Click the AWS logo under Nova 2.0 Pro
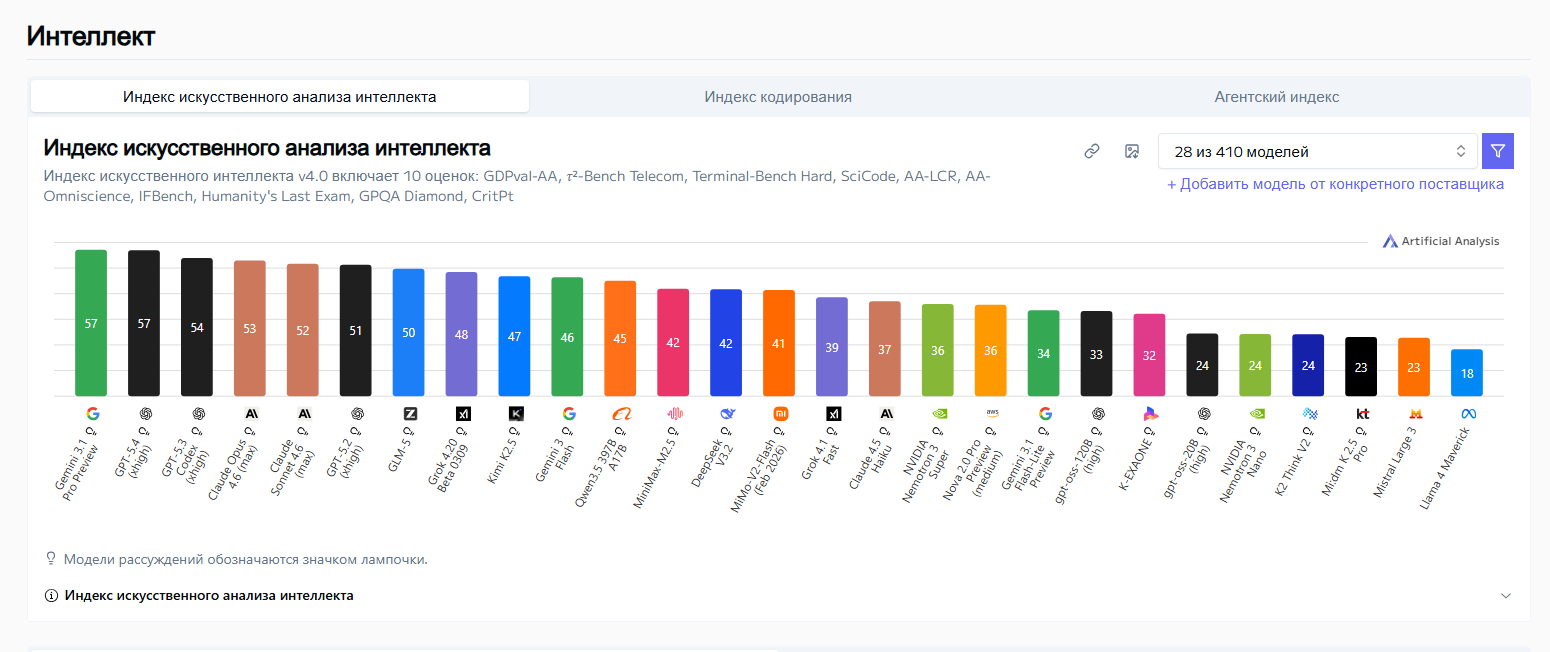This screenshot has width=1550, height=652. [992, 412]
